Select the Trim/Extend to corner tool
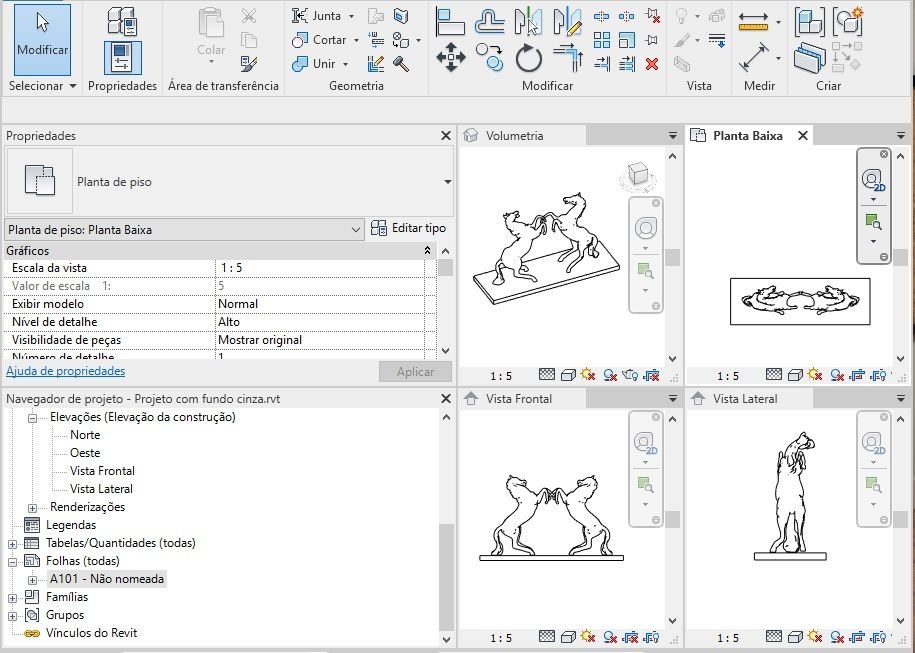Viewport: 915px width, 653px height. click(568, 58)
